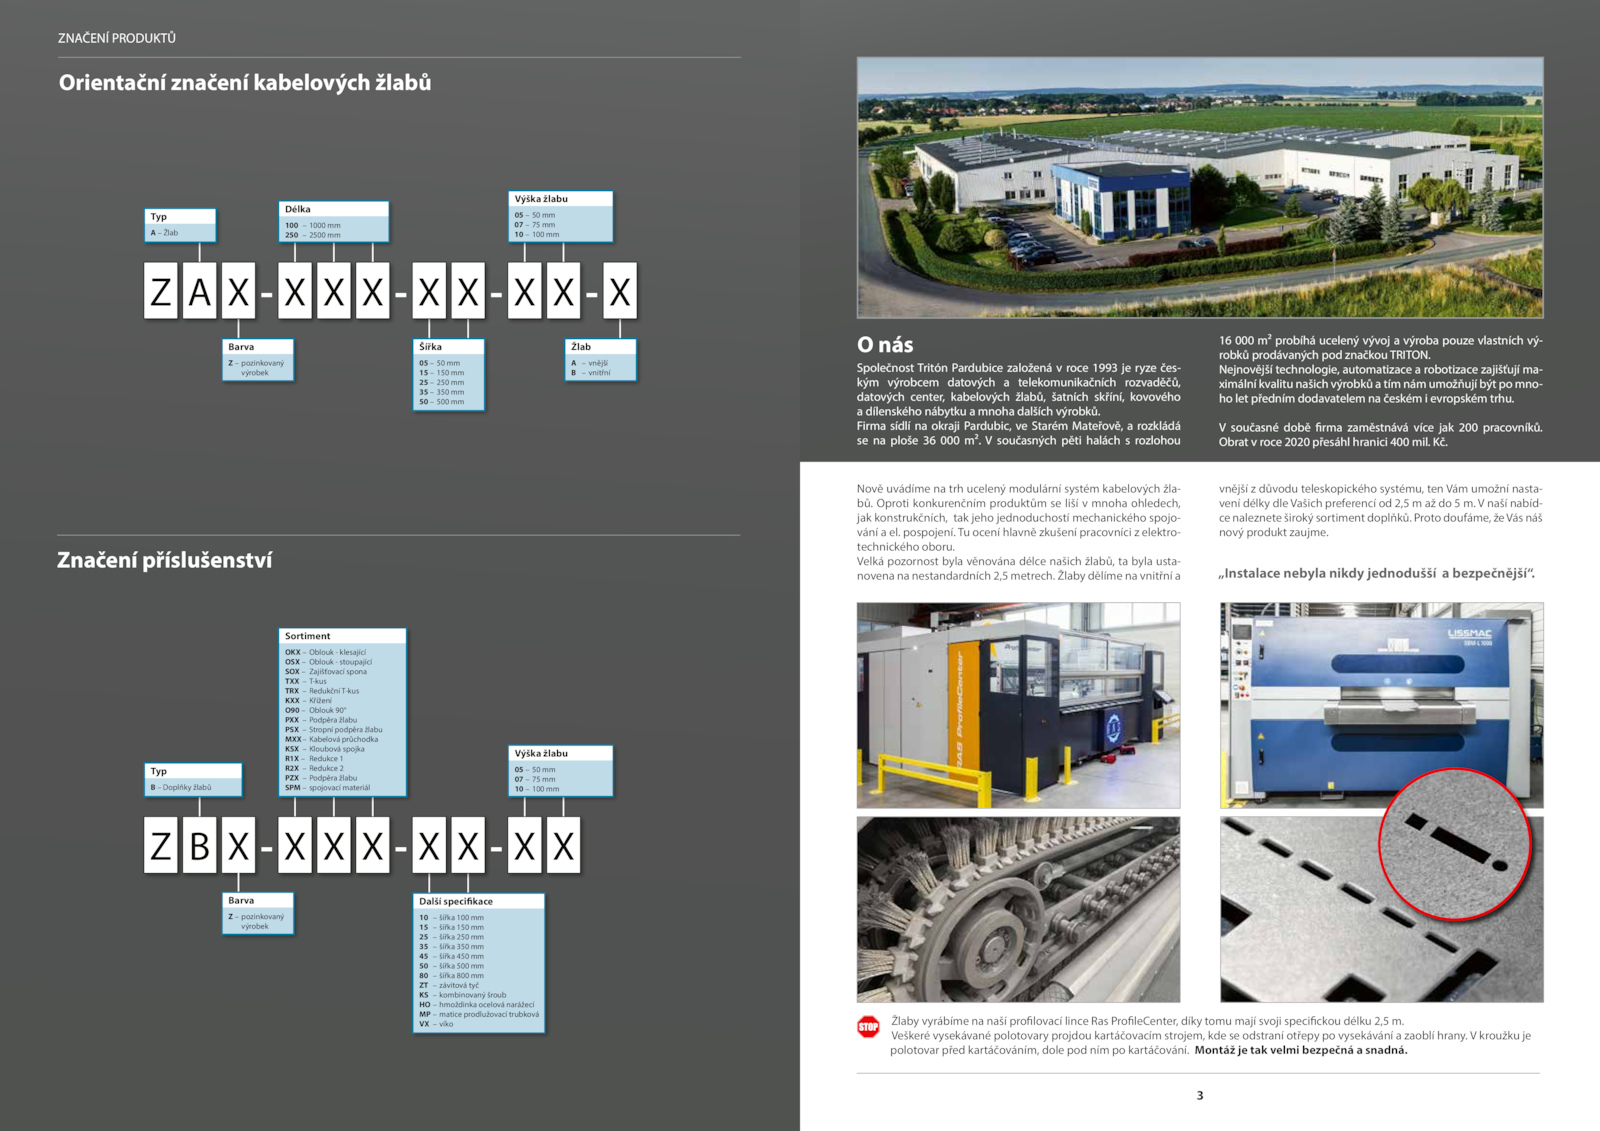Click the letter 'B' tile in the ZBX code
The width and height of the screenshot is (1600, 1131).
pos(199,846)
